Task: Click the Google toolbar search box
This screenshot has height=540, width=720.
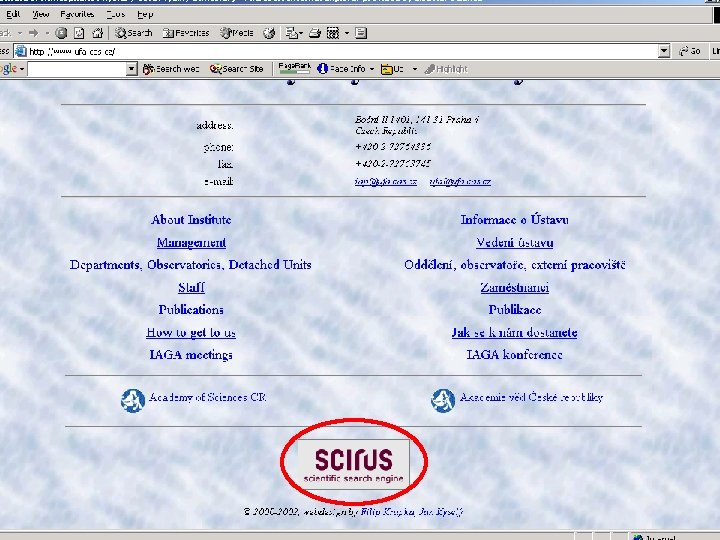Action: 77,69
